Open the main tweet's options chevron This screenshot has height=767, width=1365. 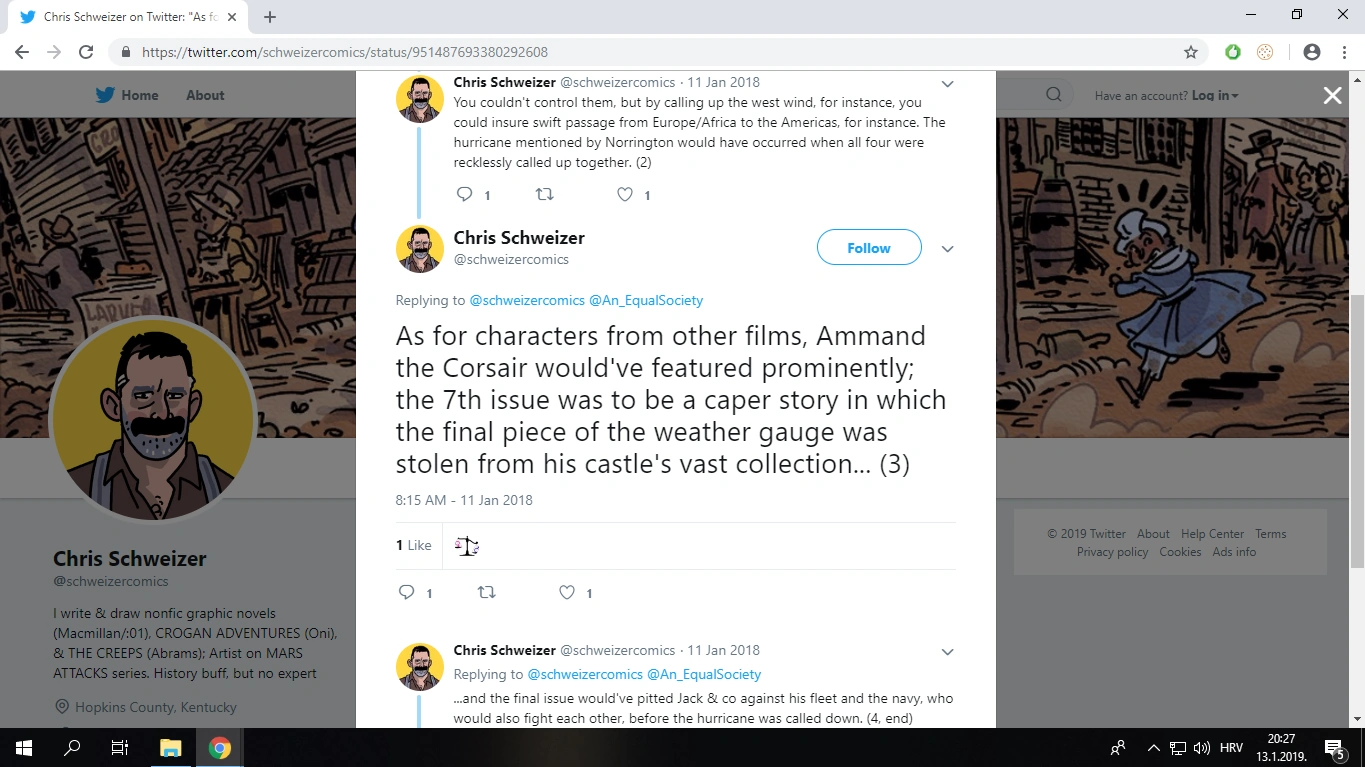pos(947,249)
